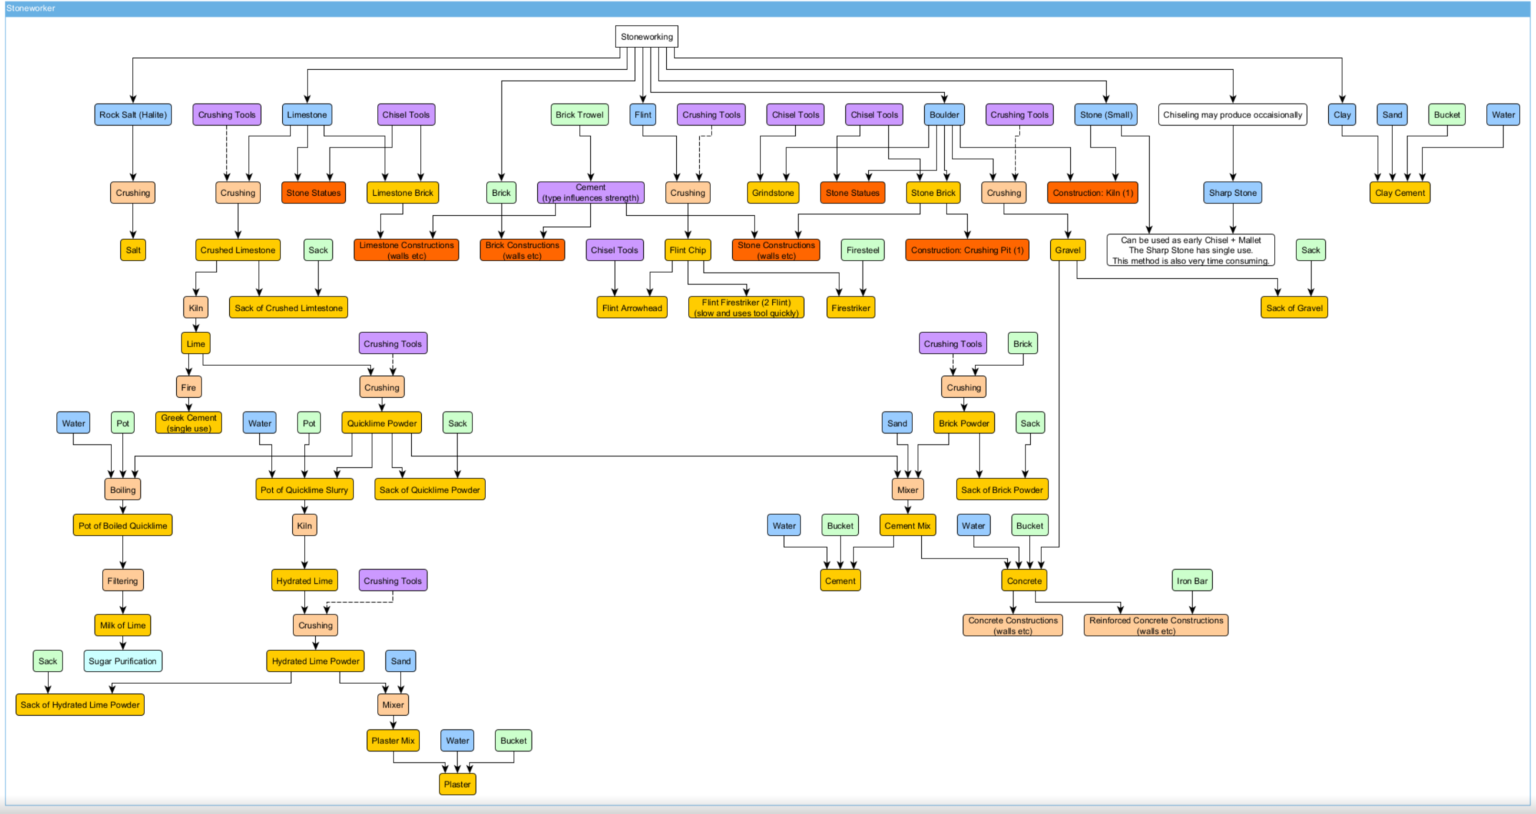Select the Grindstone node
Viewport: 1536px width, 814px height.
point(773,193)
